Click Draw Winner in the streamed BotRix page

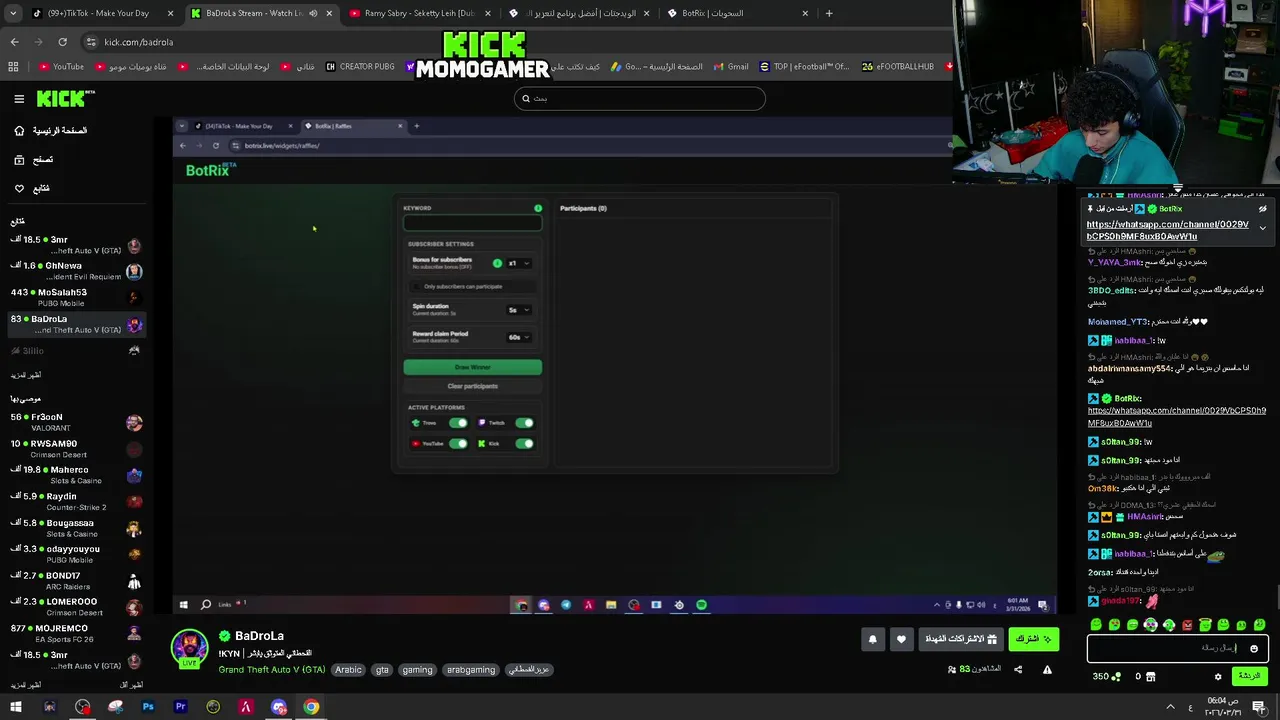pyautogui.click(x=472, y=367)
